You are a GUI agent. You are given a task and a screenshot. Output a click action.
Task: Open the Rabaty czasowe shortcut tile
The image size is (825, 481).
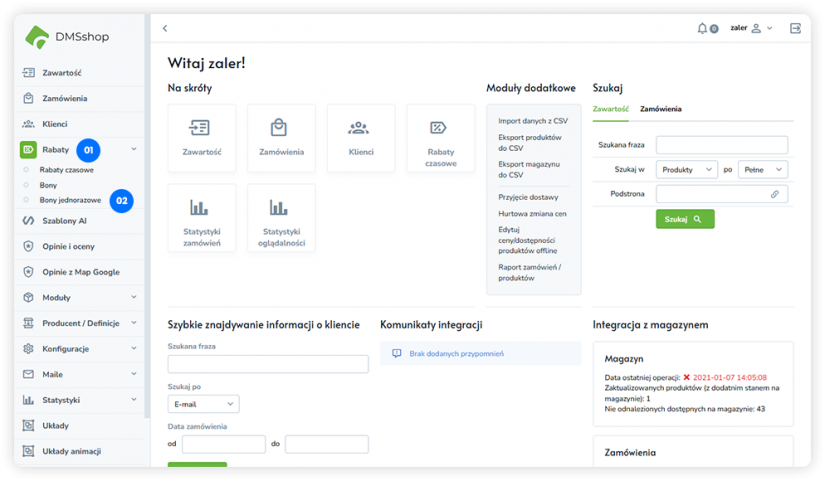(440, 138)
